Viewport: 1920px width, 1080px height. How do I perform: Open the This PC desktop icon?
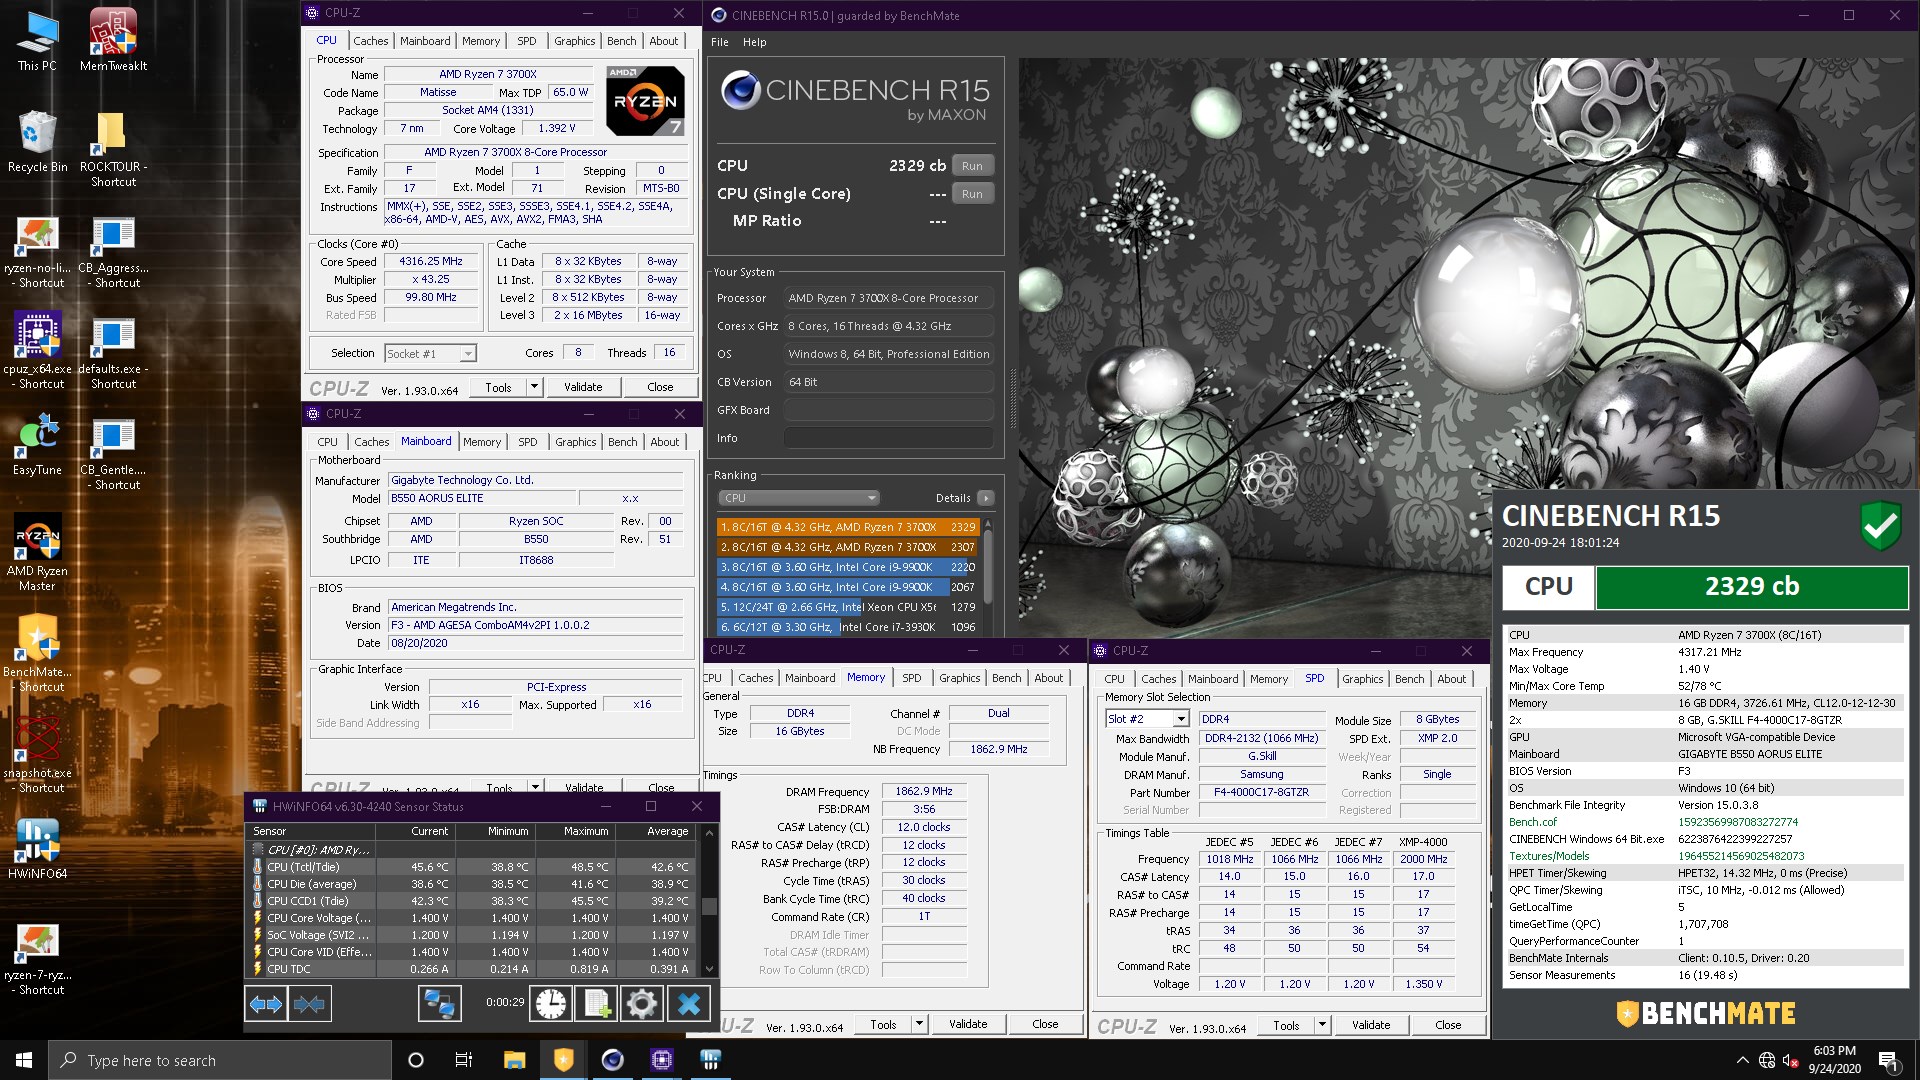point(37,40)
